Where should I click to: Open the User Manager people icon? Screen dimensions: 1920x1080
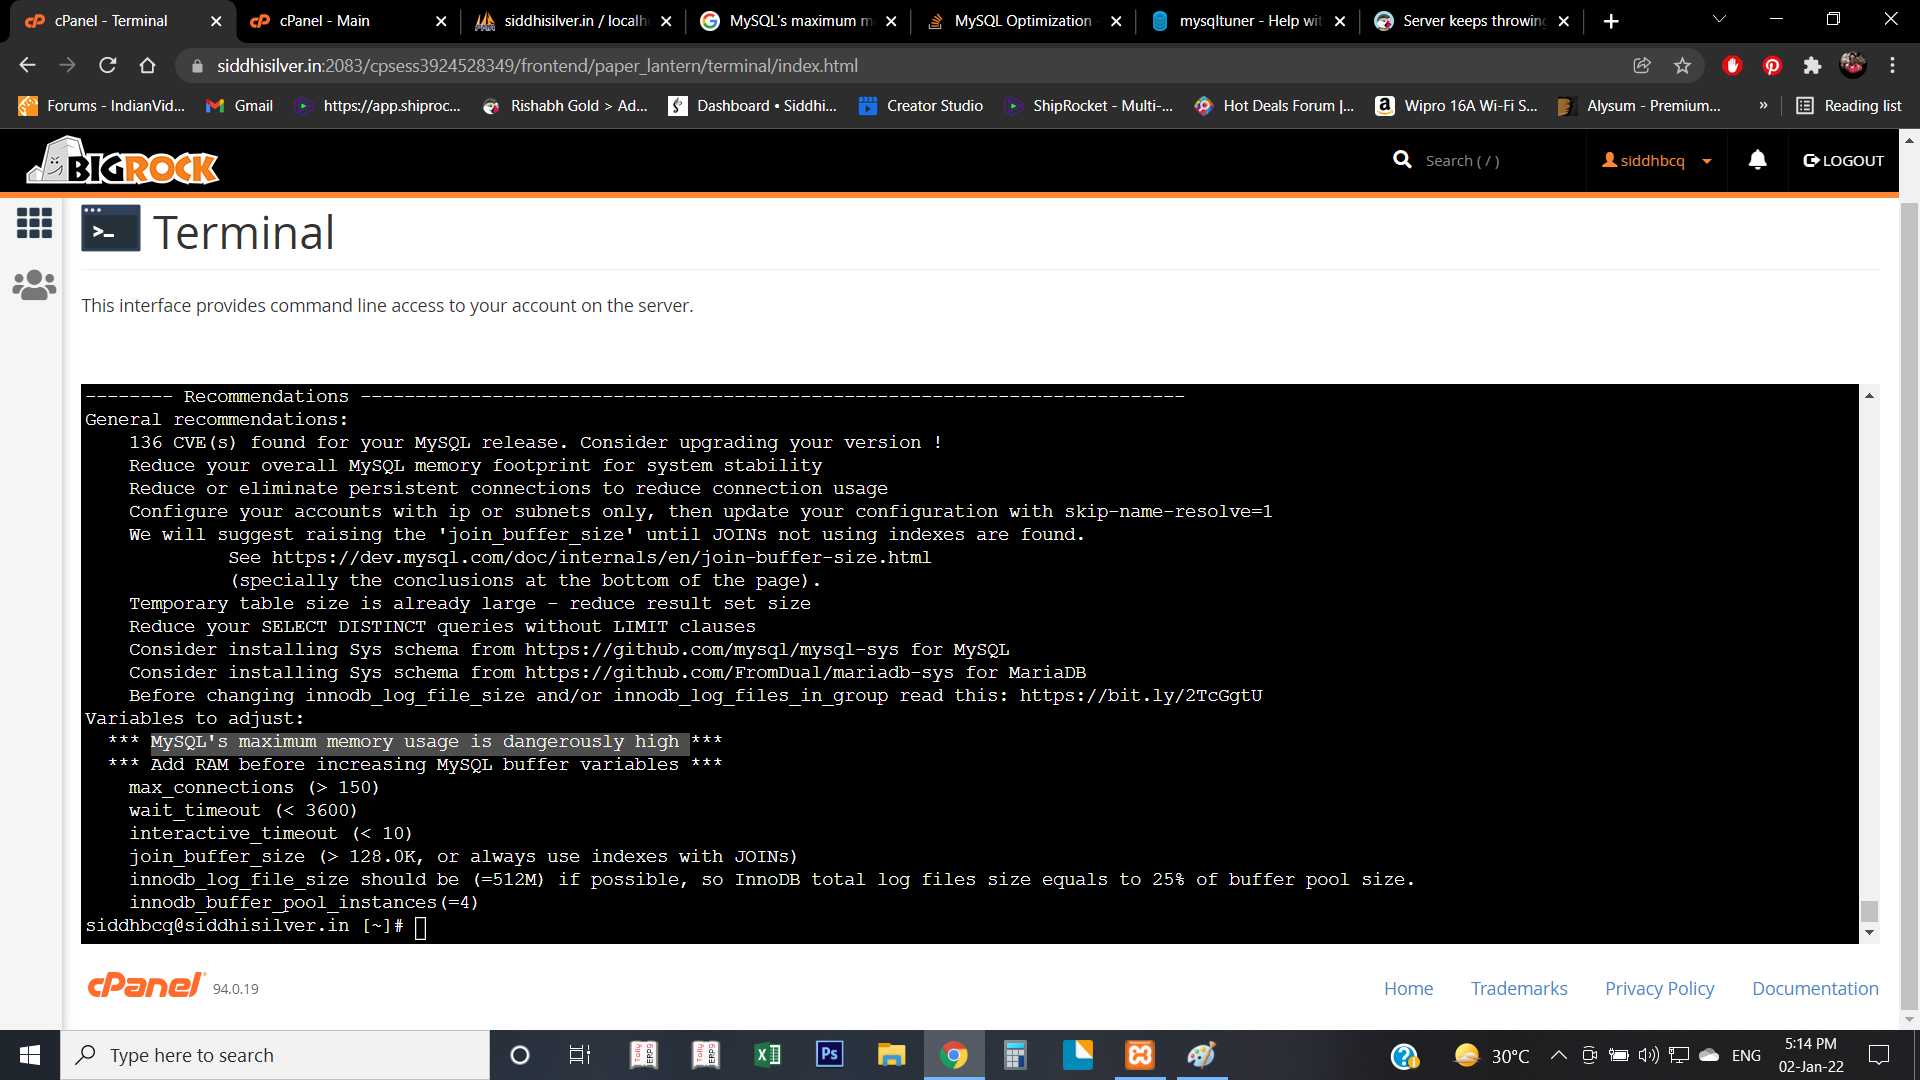[34, 285]
